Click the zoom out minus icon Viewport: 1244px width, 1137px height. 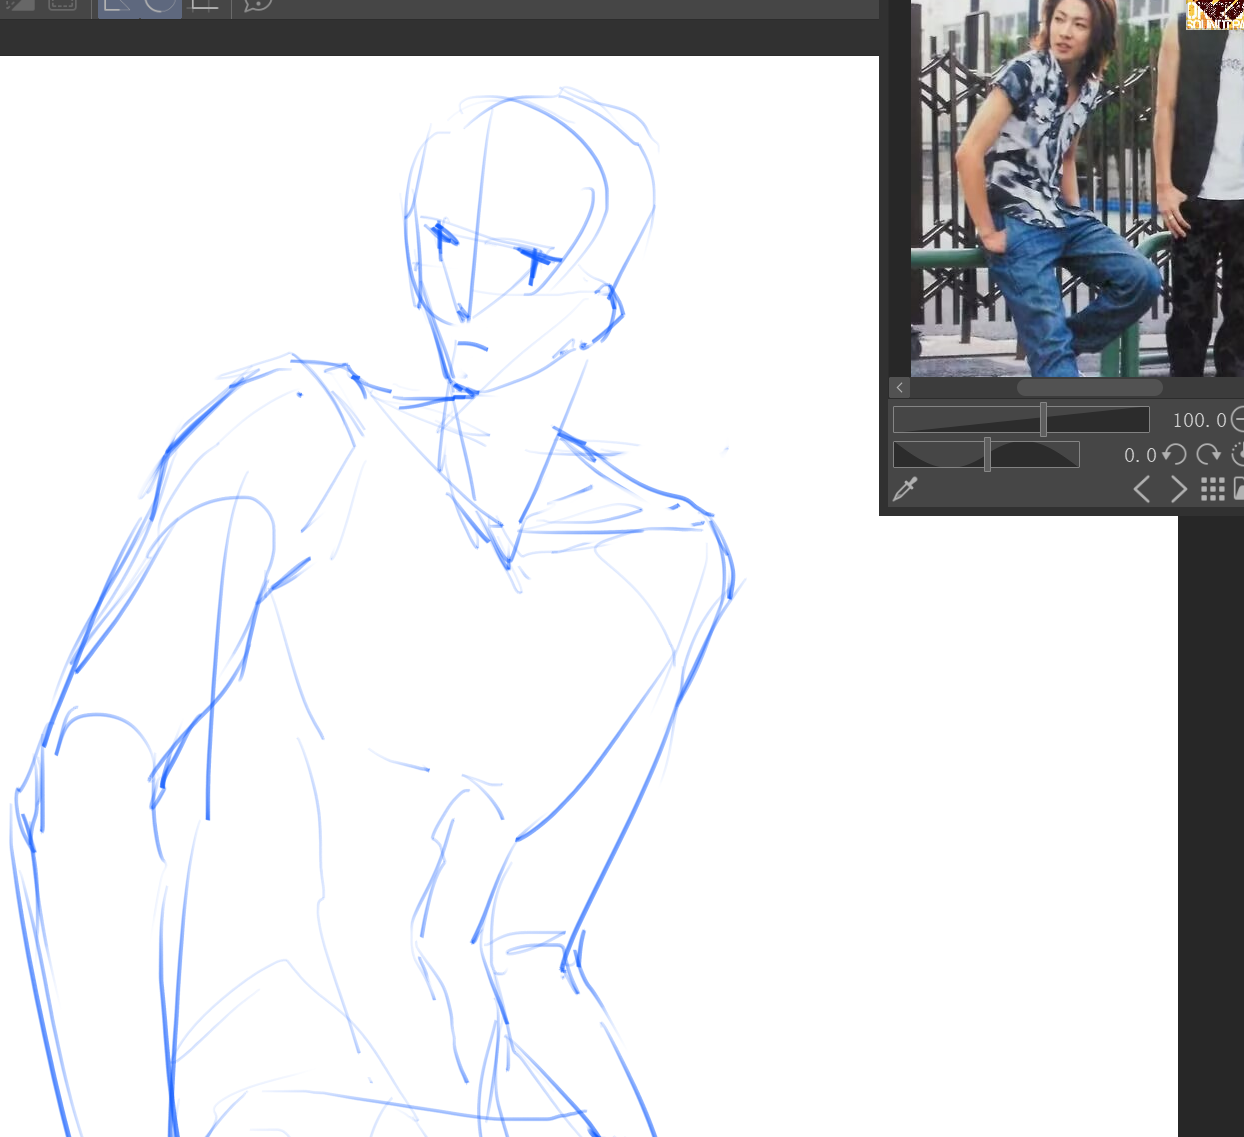click(1237, 420)
